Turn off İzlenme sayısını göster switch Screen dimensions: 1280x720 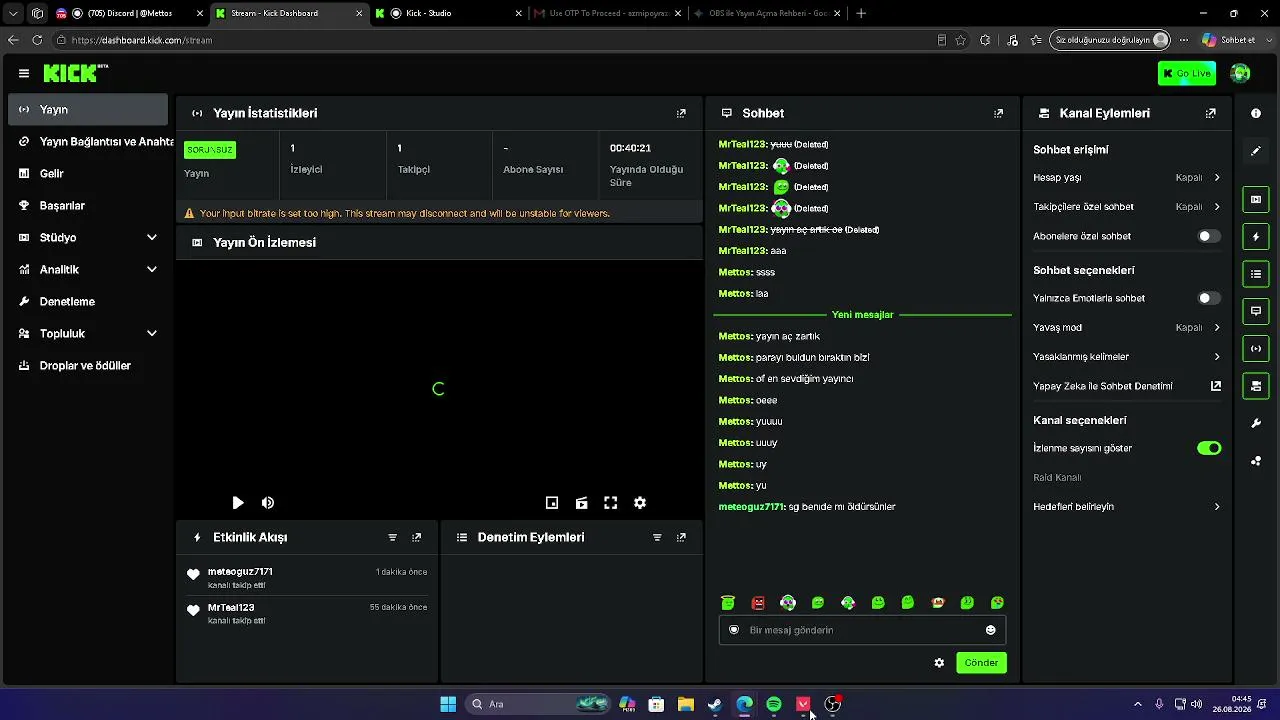pos(1209,448)
